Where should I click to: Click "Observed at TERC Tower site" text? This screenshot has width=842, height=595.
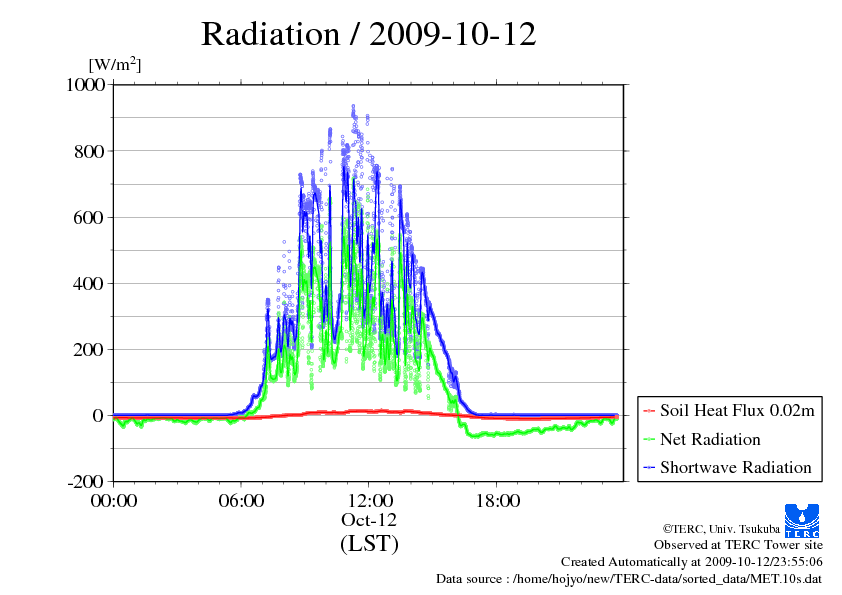tap(738, 545)
